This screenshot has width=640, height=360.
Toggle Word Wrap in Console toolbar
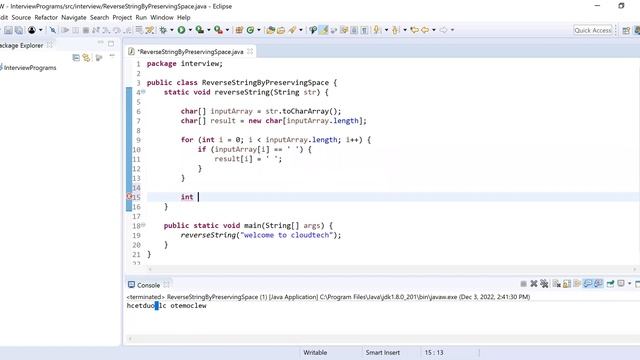tap(577, 284)
